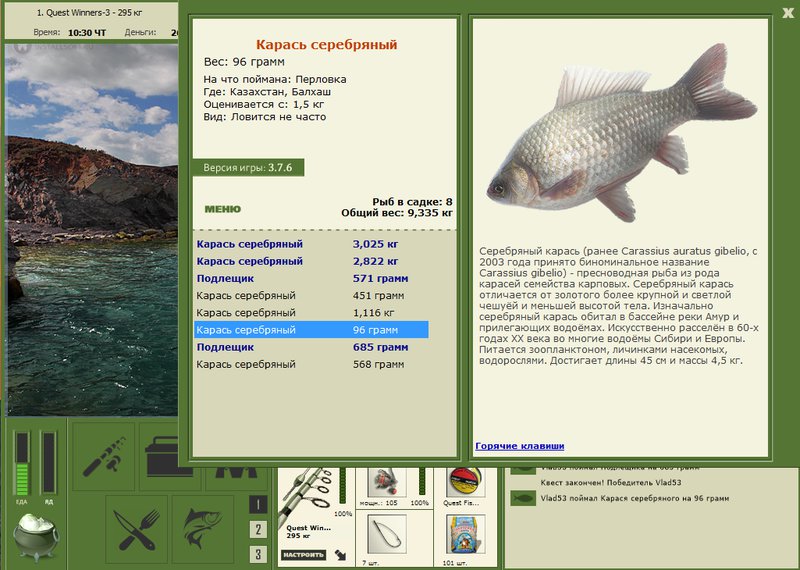Open the knife and fork food icon
Screen dimensions: 800x570
pos(136,529)
